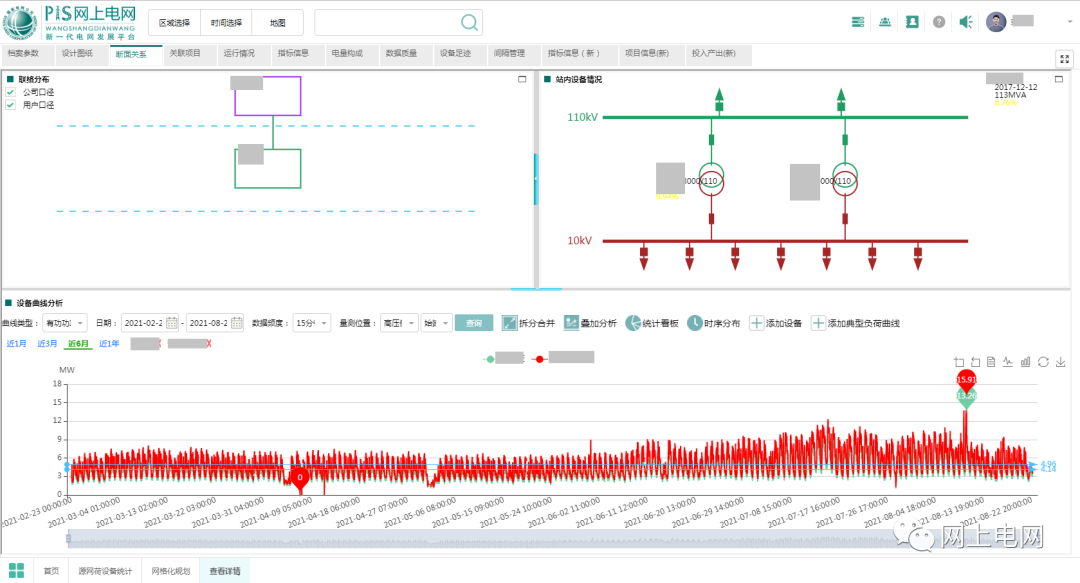Switch chart to bar type icon

(x=1026, y=362)
